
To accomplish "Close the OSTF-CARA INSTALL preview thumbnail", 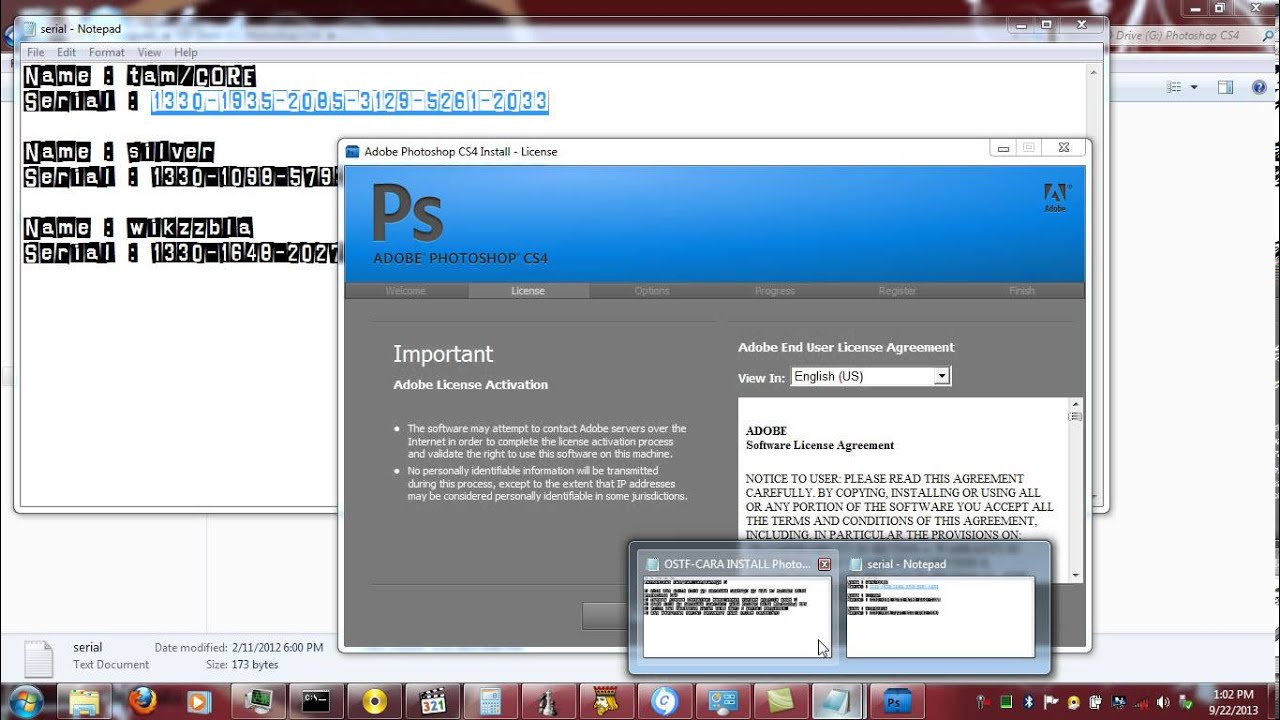I will click(x=824, y=564).
